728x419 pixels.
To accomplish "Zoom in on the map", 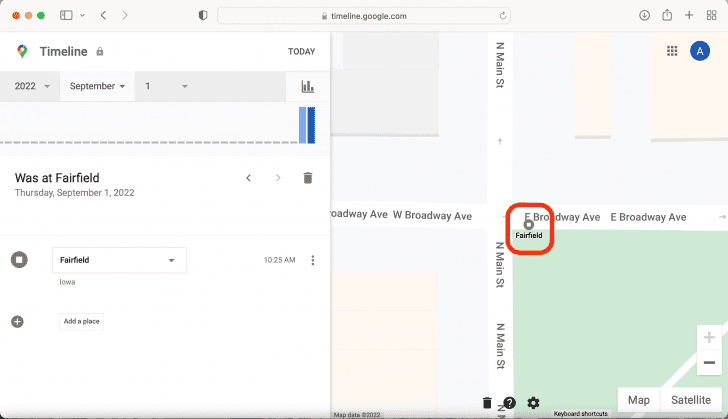I will coord(709,338).
